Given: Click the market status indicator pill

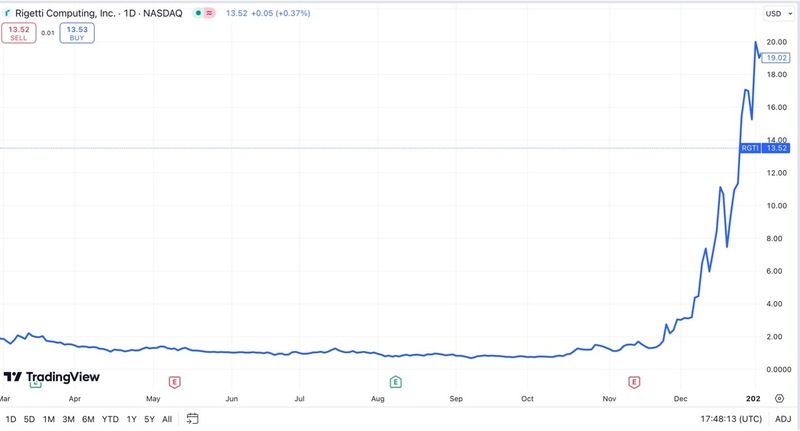Looking at the screenshot, I should (203, 13).
